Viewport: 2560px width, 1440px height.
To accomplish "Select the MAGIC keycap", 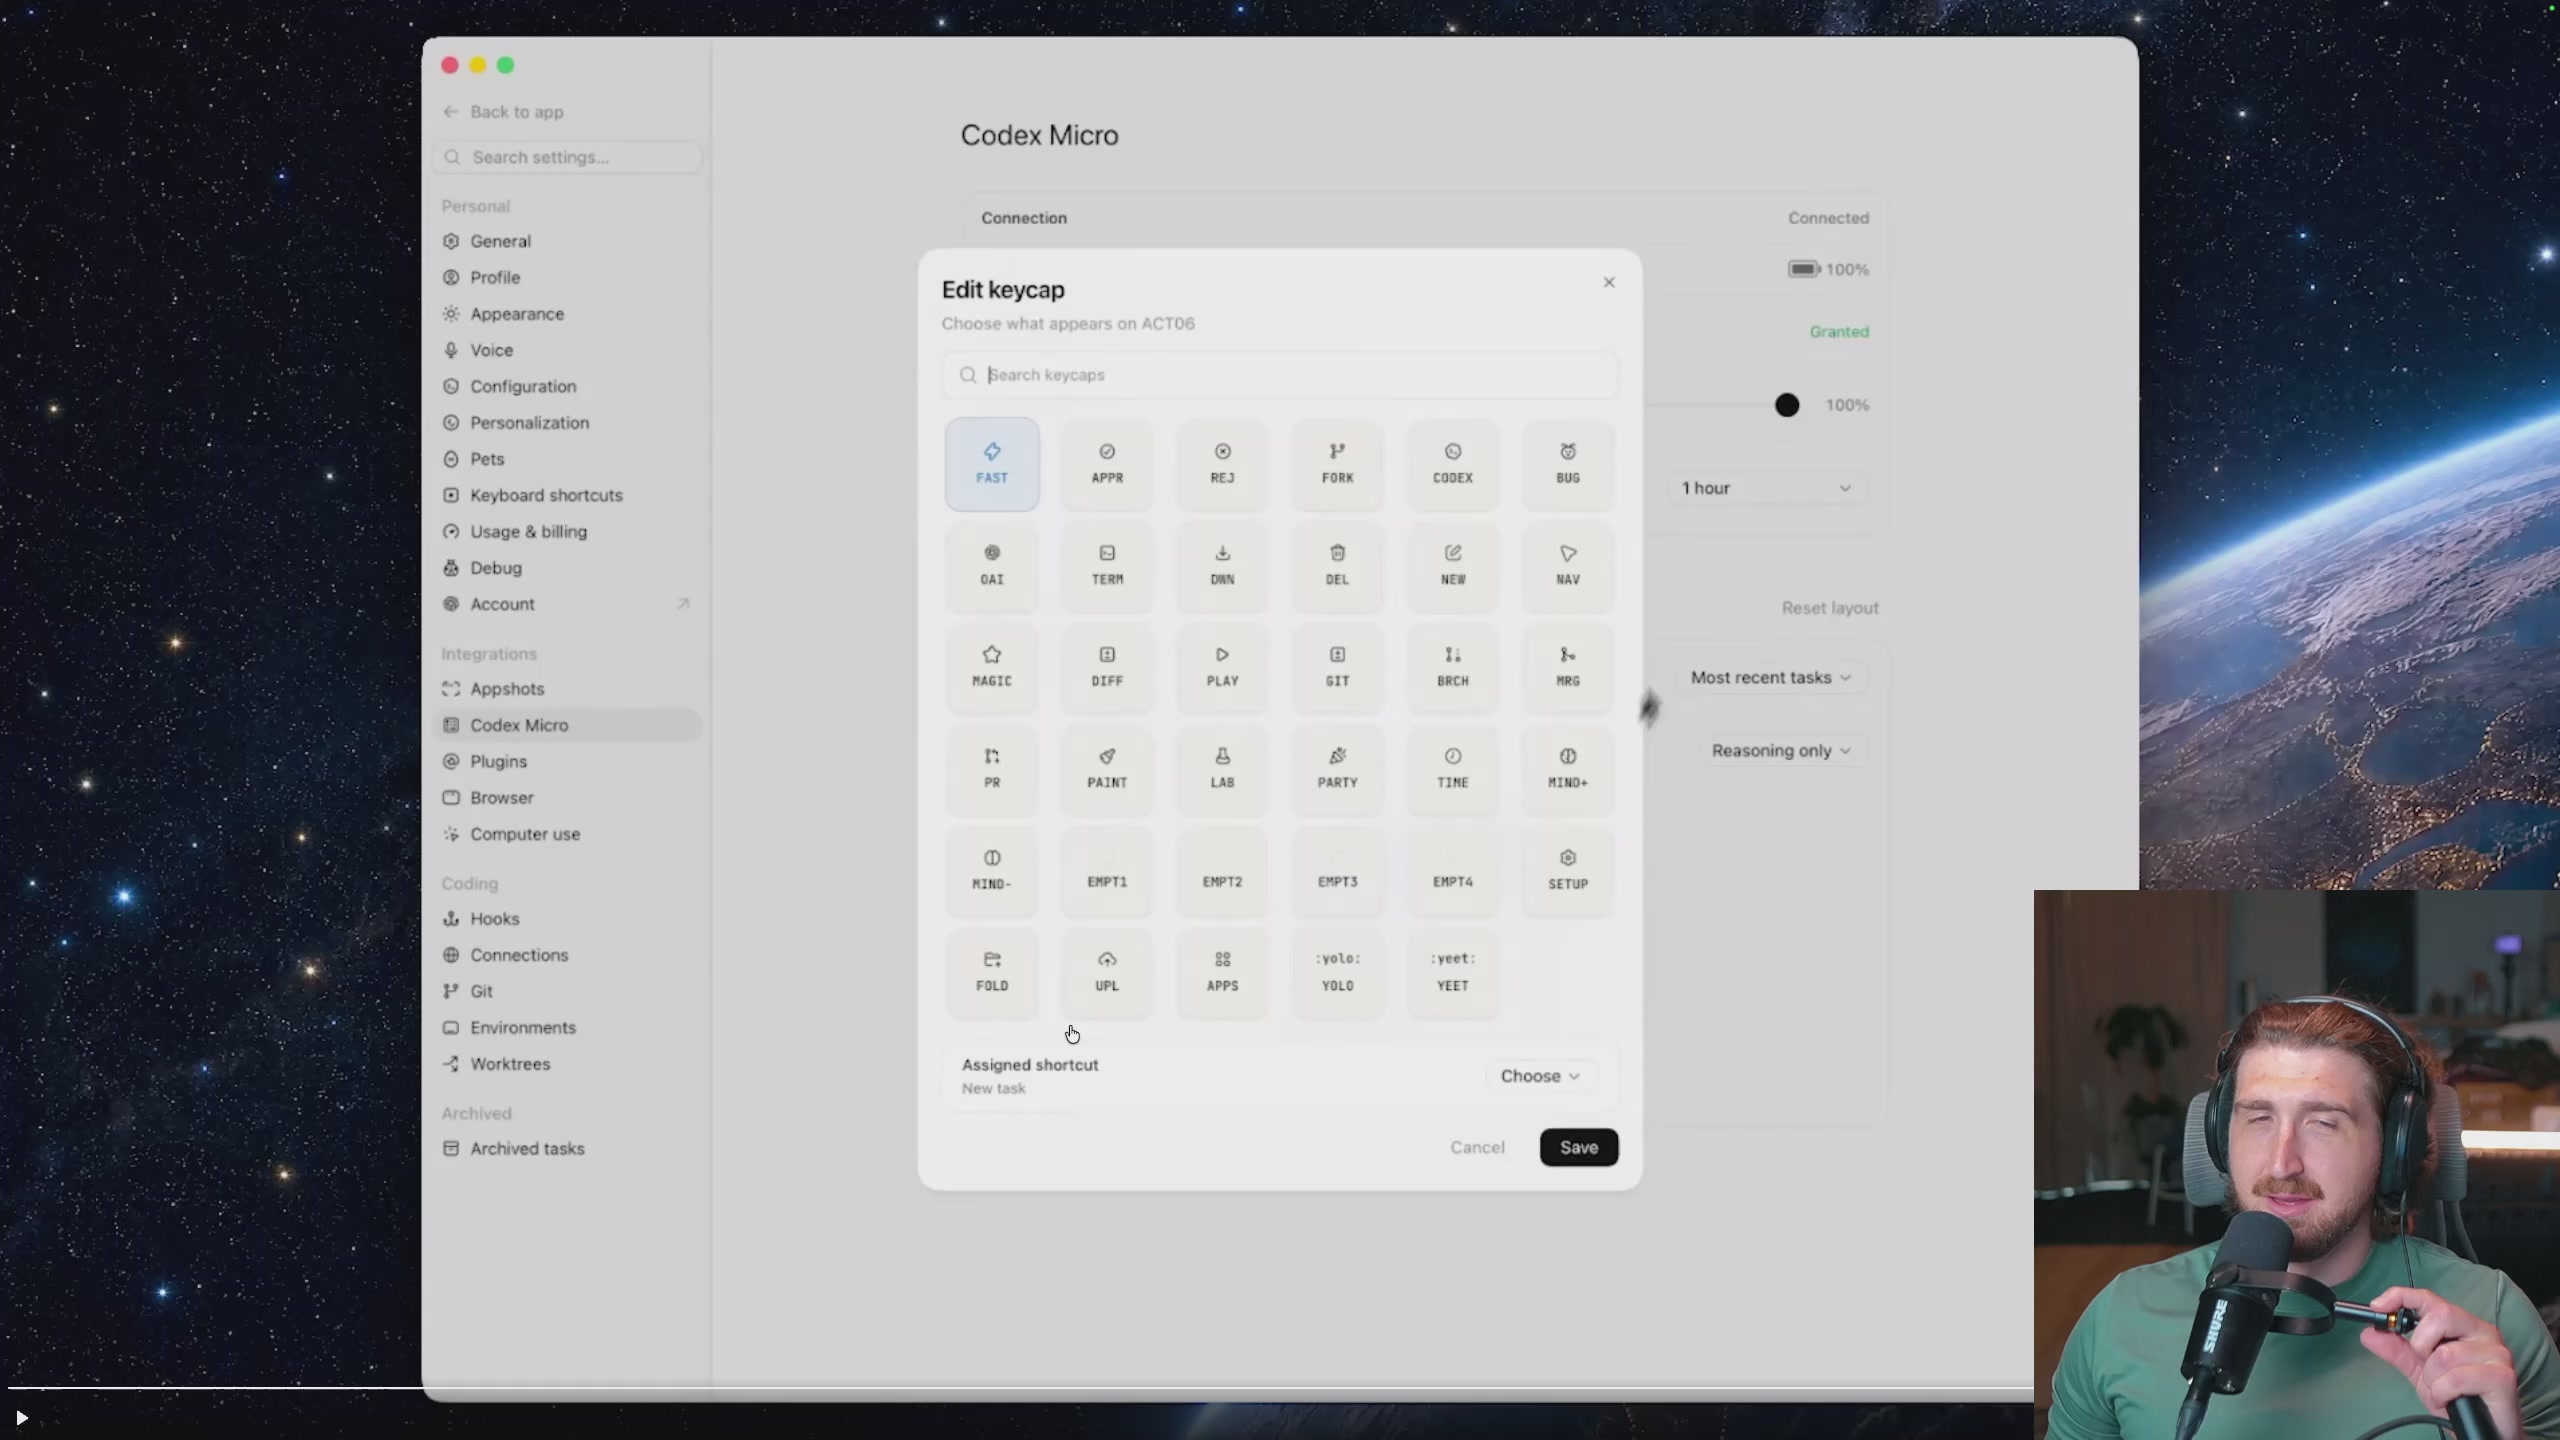I will (992, 667).
